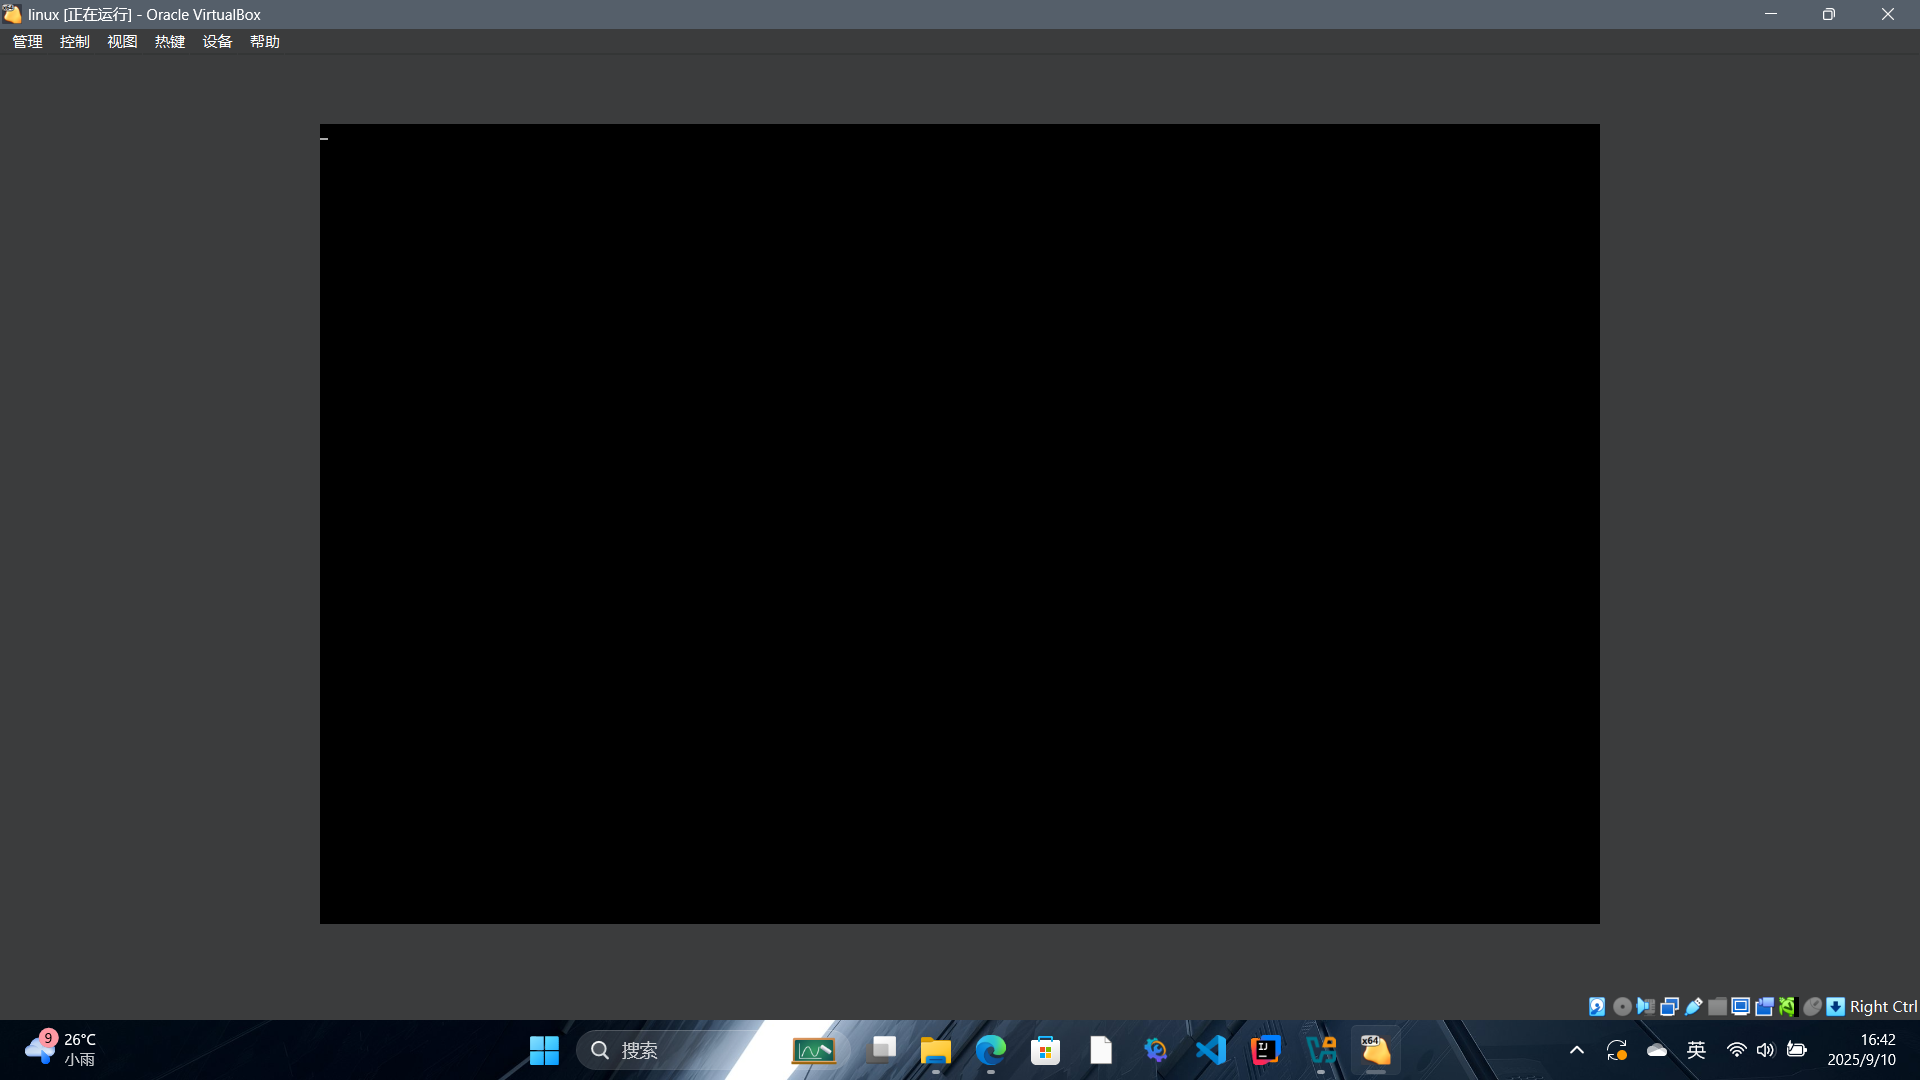Open the 管理 menu

(x=27, y=41)
